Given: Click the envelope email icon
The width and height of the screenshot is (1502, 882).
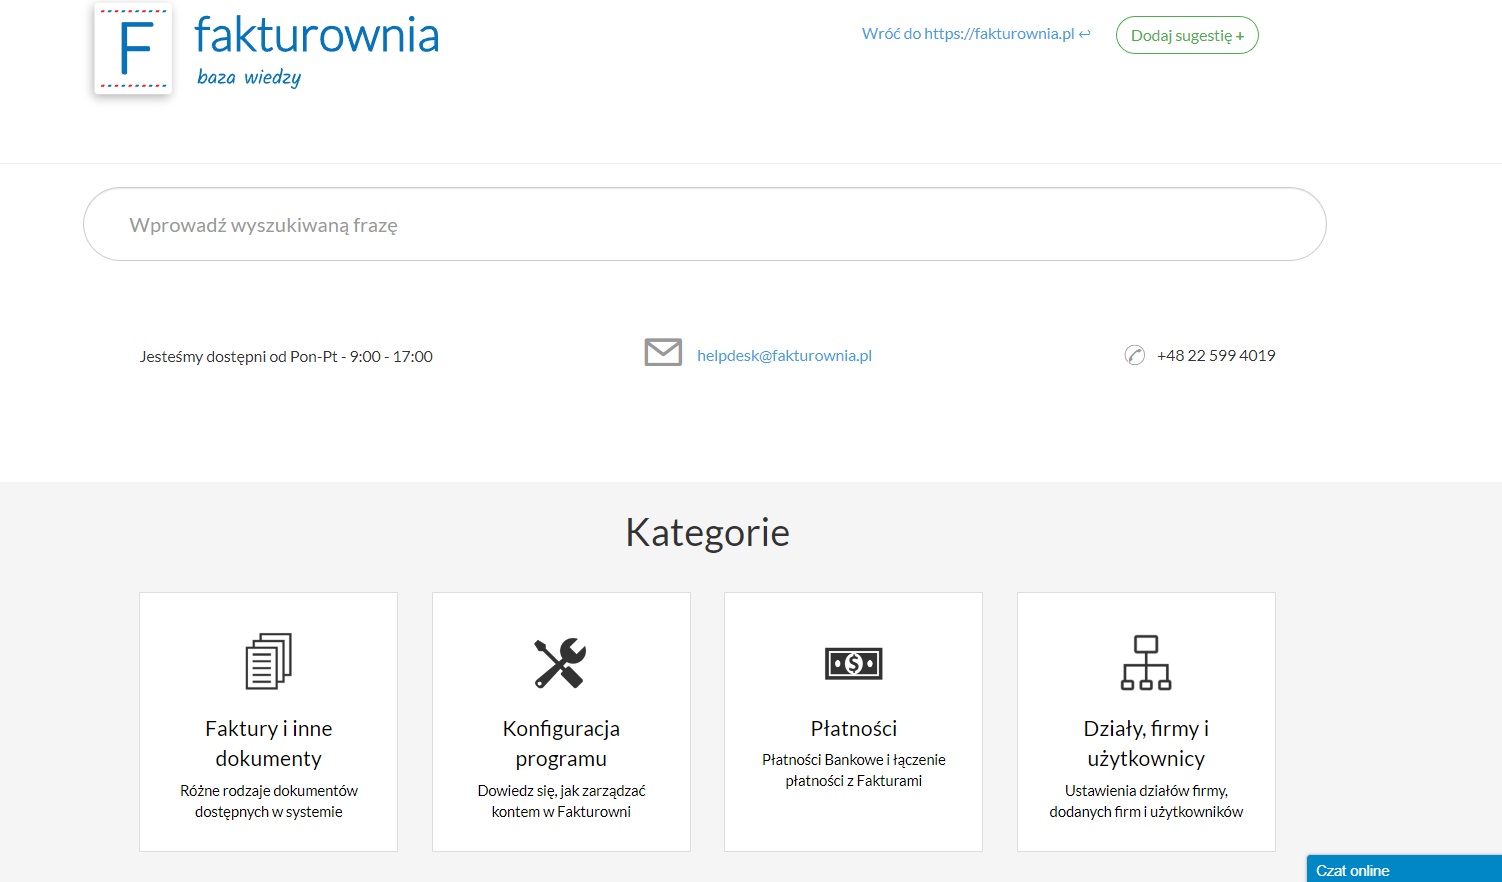Looking at the screenshot, I should click(663, 352).
